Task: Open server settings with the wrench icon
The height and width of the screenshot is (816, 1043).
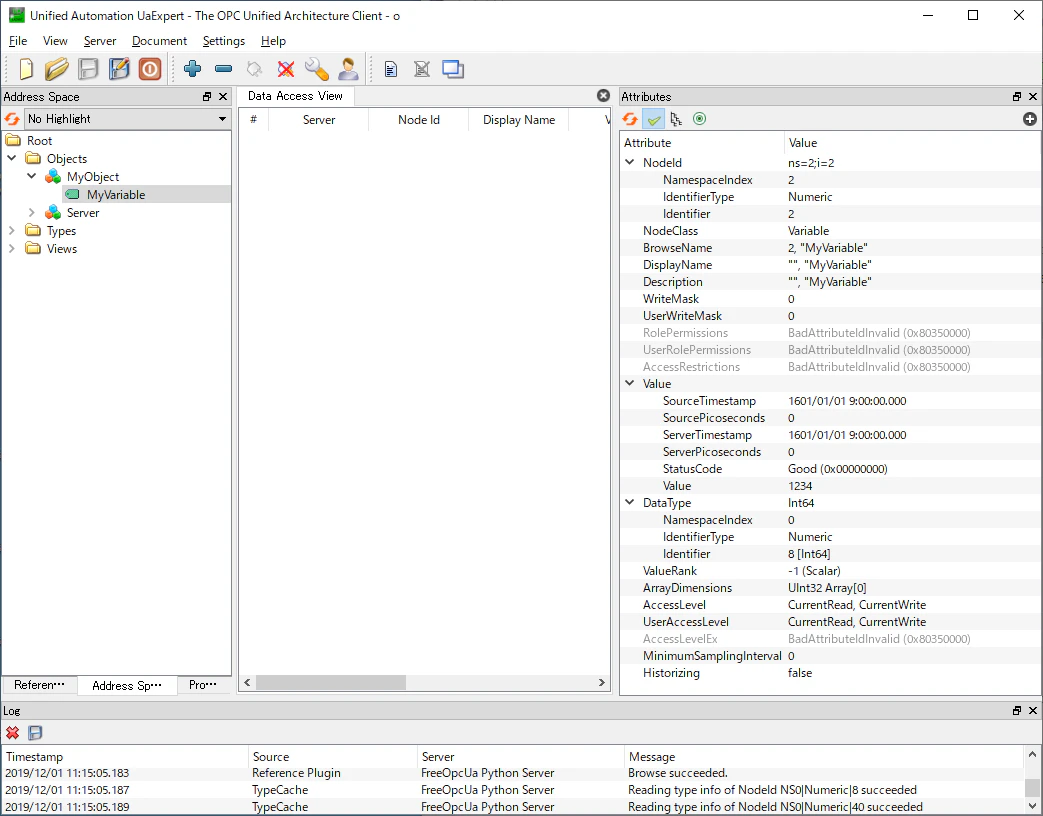Action: (x=317, y=68)
